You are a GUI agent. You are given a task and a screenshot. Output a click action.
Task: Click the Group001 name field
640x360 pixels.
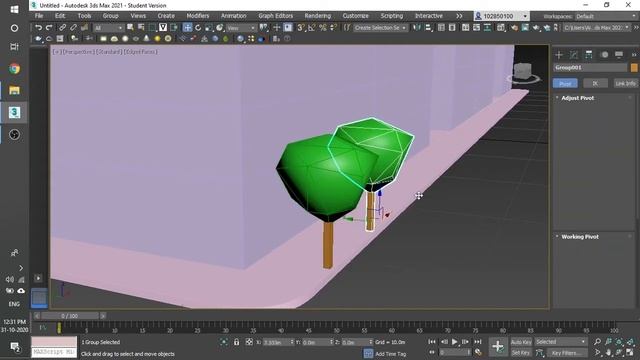click(x=590, y=68)
